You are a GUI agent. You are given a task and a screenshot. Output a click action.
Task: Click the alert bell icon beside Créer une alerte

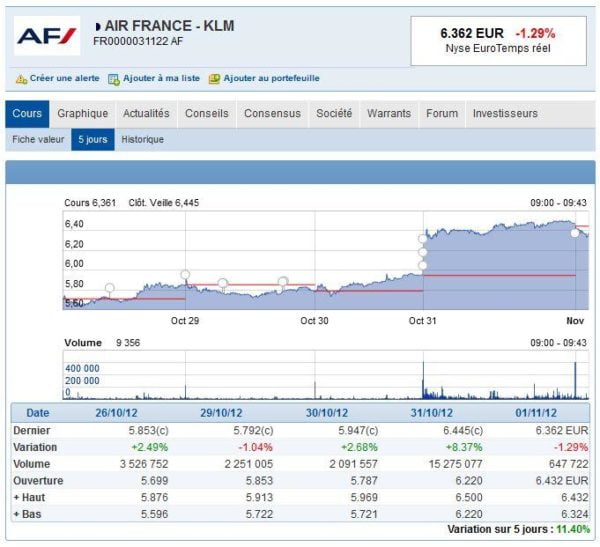coord(21,79)
